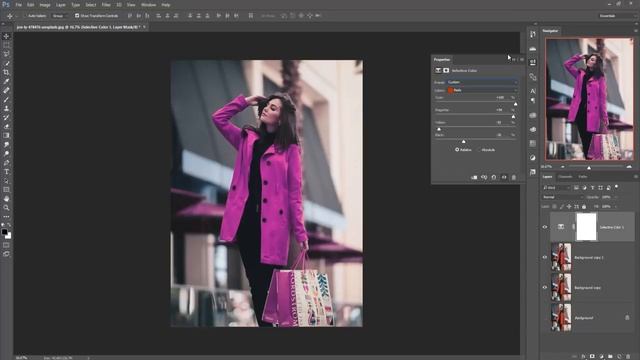This screenshot has height=360, width=640.
Task: Open the File menu
Action: (x=19, y=5)
